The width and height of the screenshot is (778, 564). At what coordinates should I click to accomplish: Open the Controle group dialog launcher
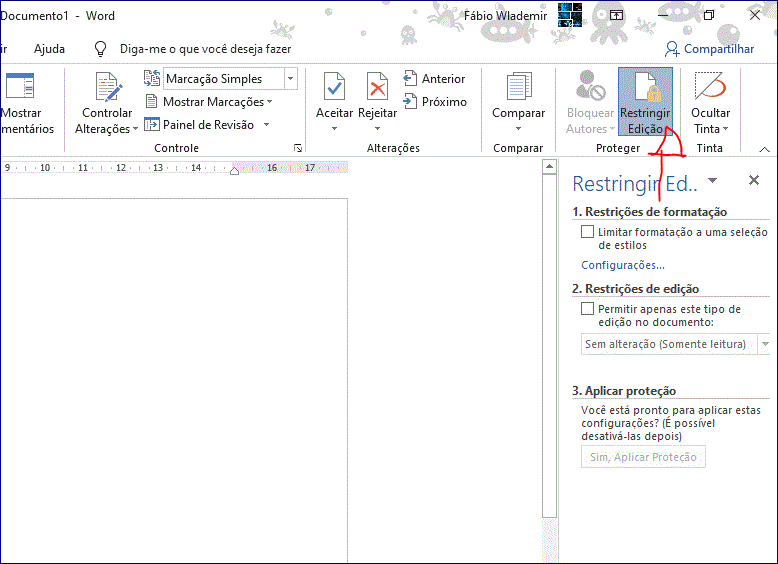(298, 148)
